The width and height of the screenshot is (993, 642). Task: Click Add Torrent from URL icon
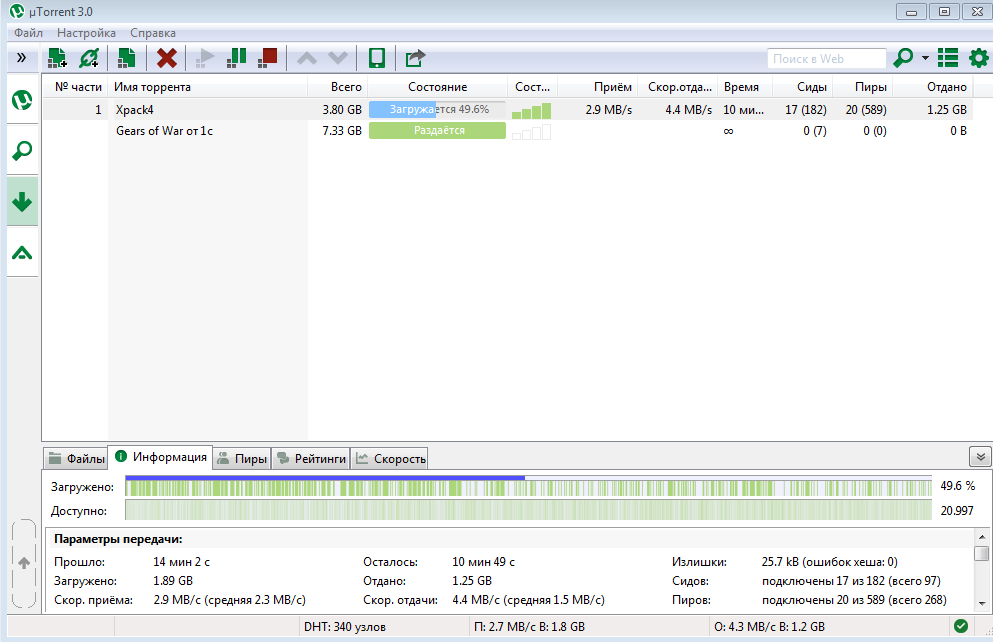pos(89,58)
